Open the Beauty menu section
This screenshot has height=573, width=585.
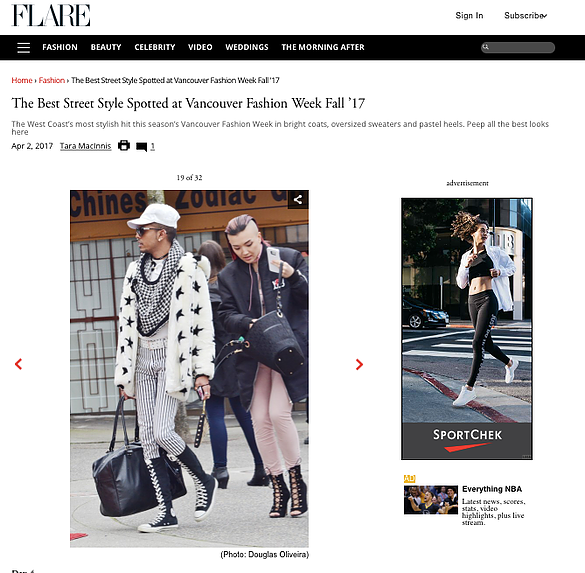pos(106,47)
